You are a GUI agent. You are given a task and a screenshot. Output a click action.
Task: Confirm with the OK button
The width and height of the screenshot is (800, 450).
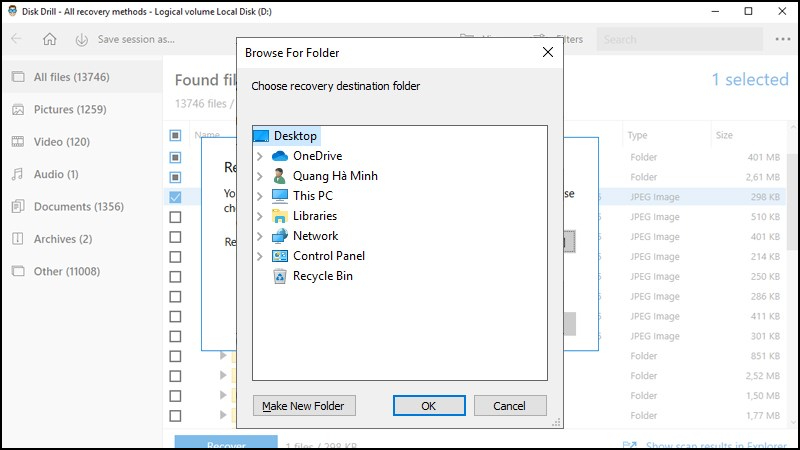[429, 405]
